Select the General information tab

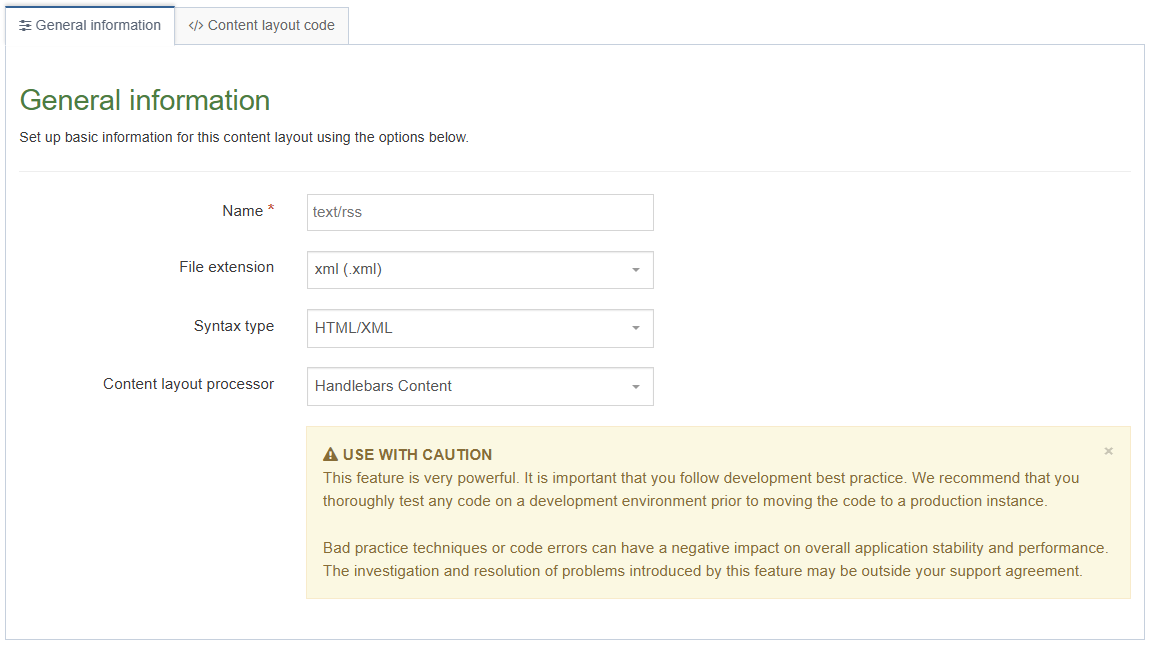90,25
